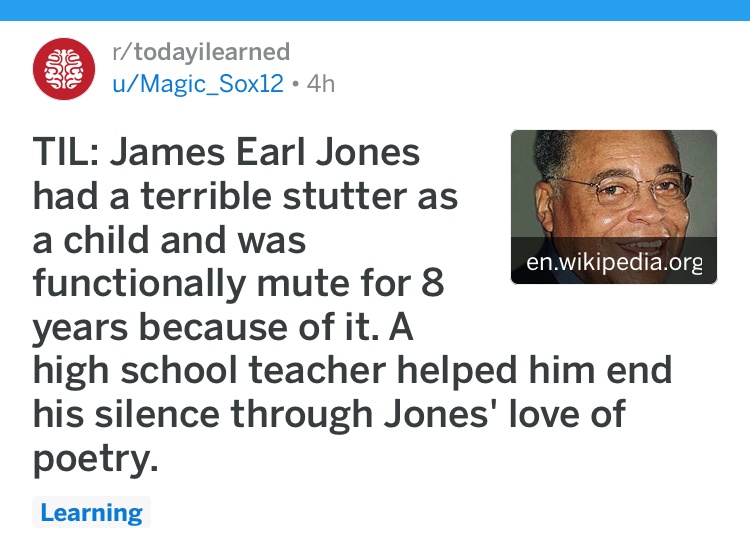This screenshot has width=750, height=539.
Task: Click the 'his silence through Jones' love of' line
Action: [x=329, y=416]
